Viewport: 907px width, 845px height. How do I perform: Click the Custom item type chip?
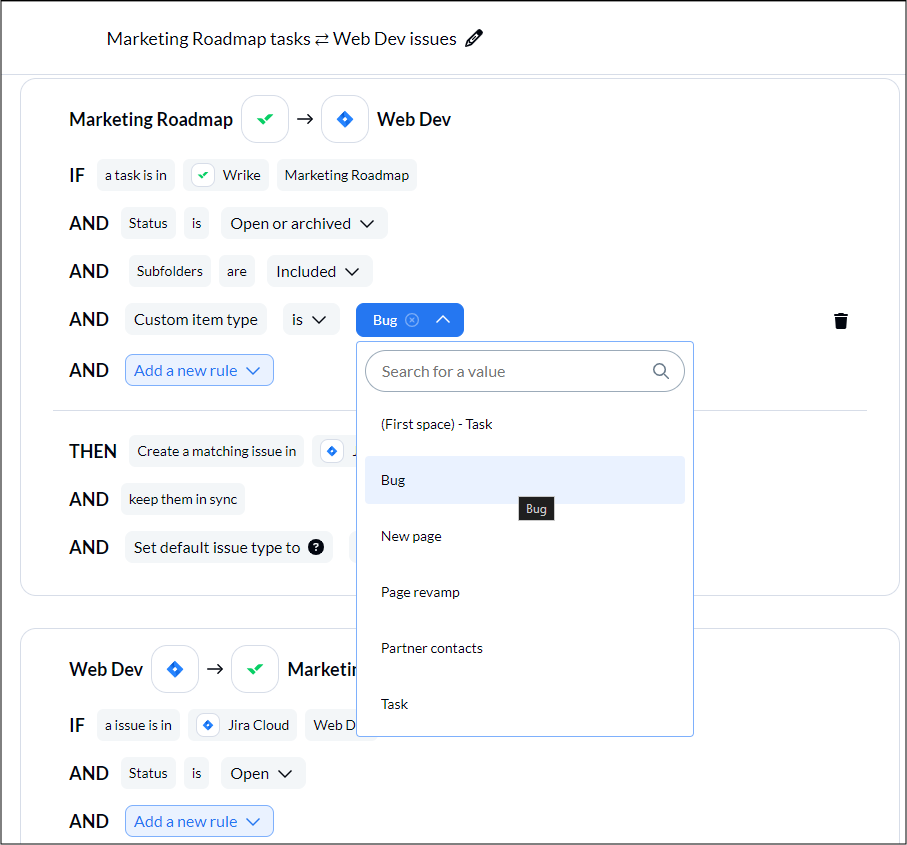pos(196,319)
